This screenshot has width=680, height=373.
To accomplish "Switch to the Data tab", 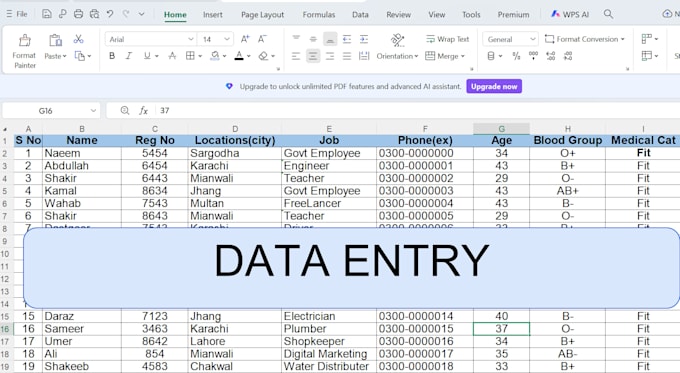I will coord(360,15).
